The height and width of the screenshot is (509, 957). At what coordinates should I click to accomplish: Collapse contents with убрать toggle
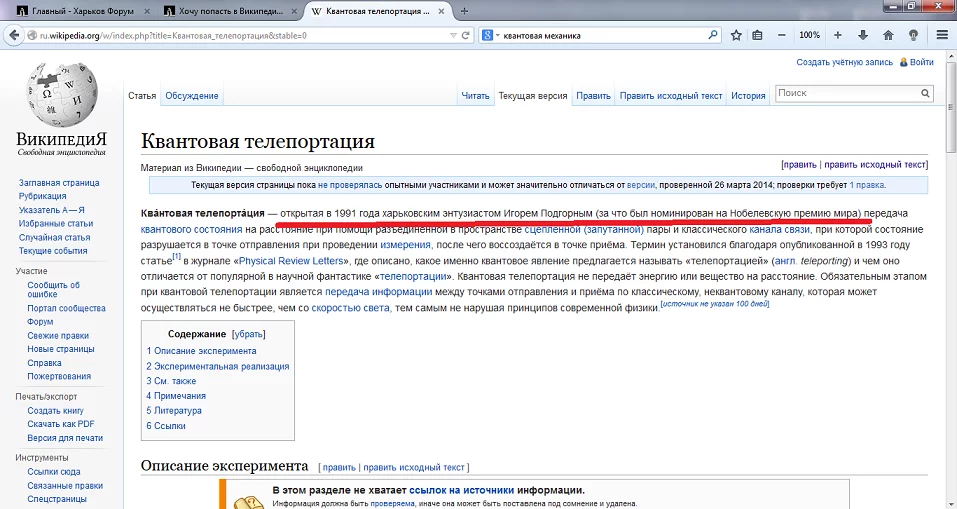click(248, 334)
